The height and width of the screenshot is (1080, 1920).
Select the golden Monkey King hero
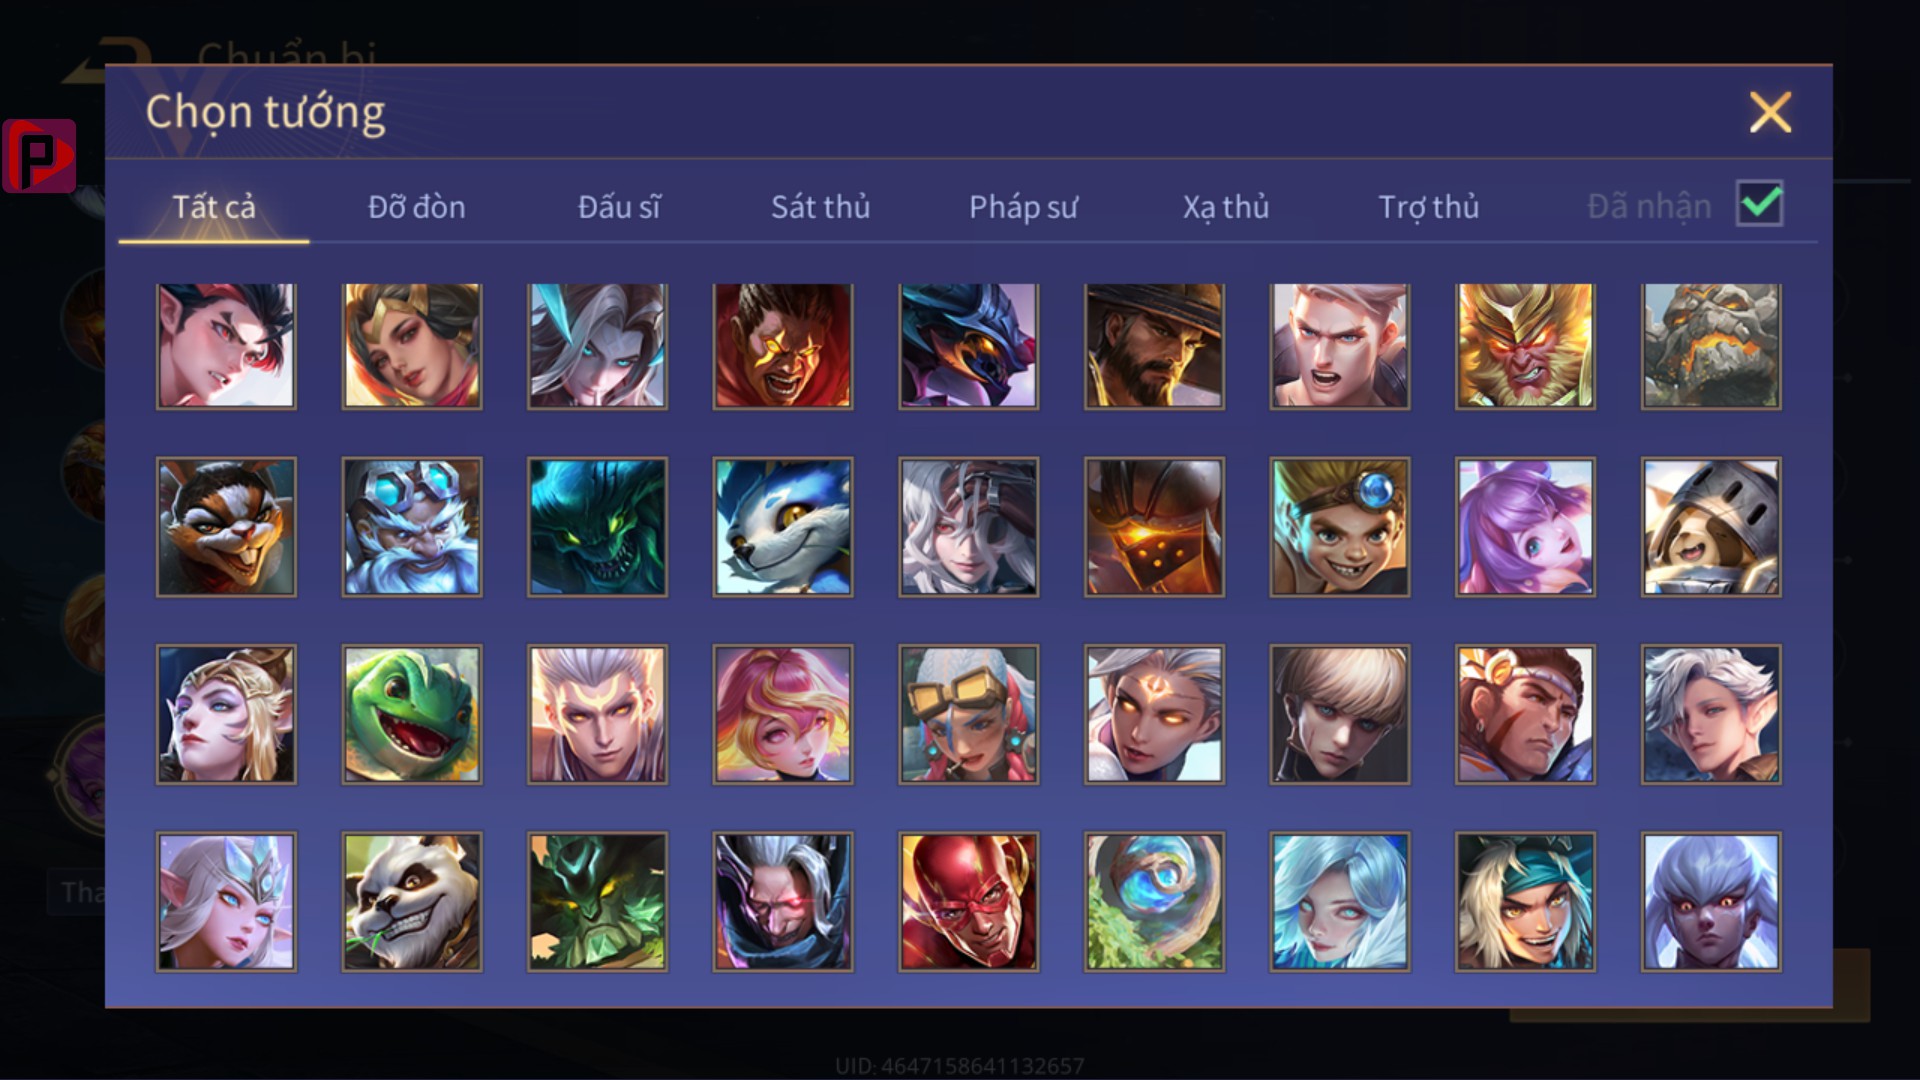pyautogui.click(x=1525, y=346)
